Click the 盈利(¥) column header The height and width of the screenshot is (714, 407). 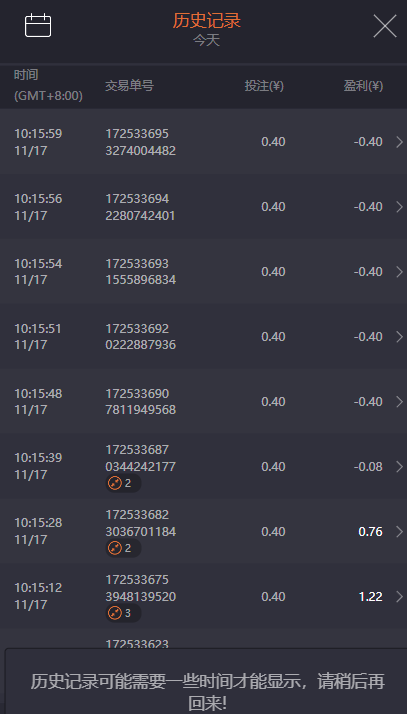pyautogui.click(x=363, y=86)
